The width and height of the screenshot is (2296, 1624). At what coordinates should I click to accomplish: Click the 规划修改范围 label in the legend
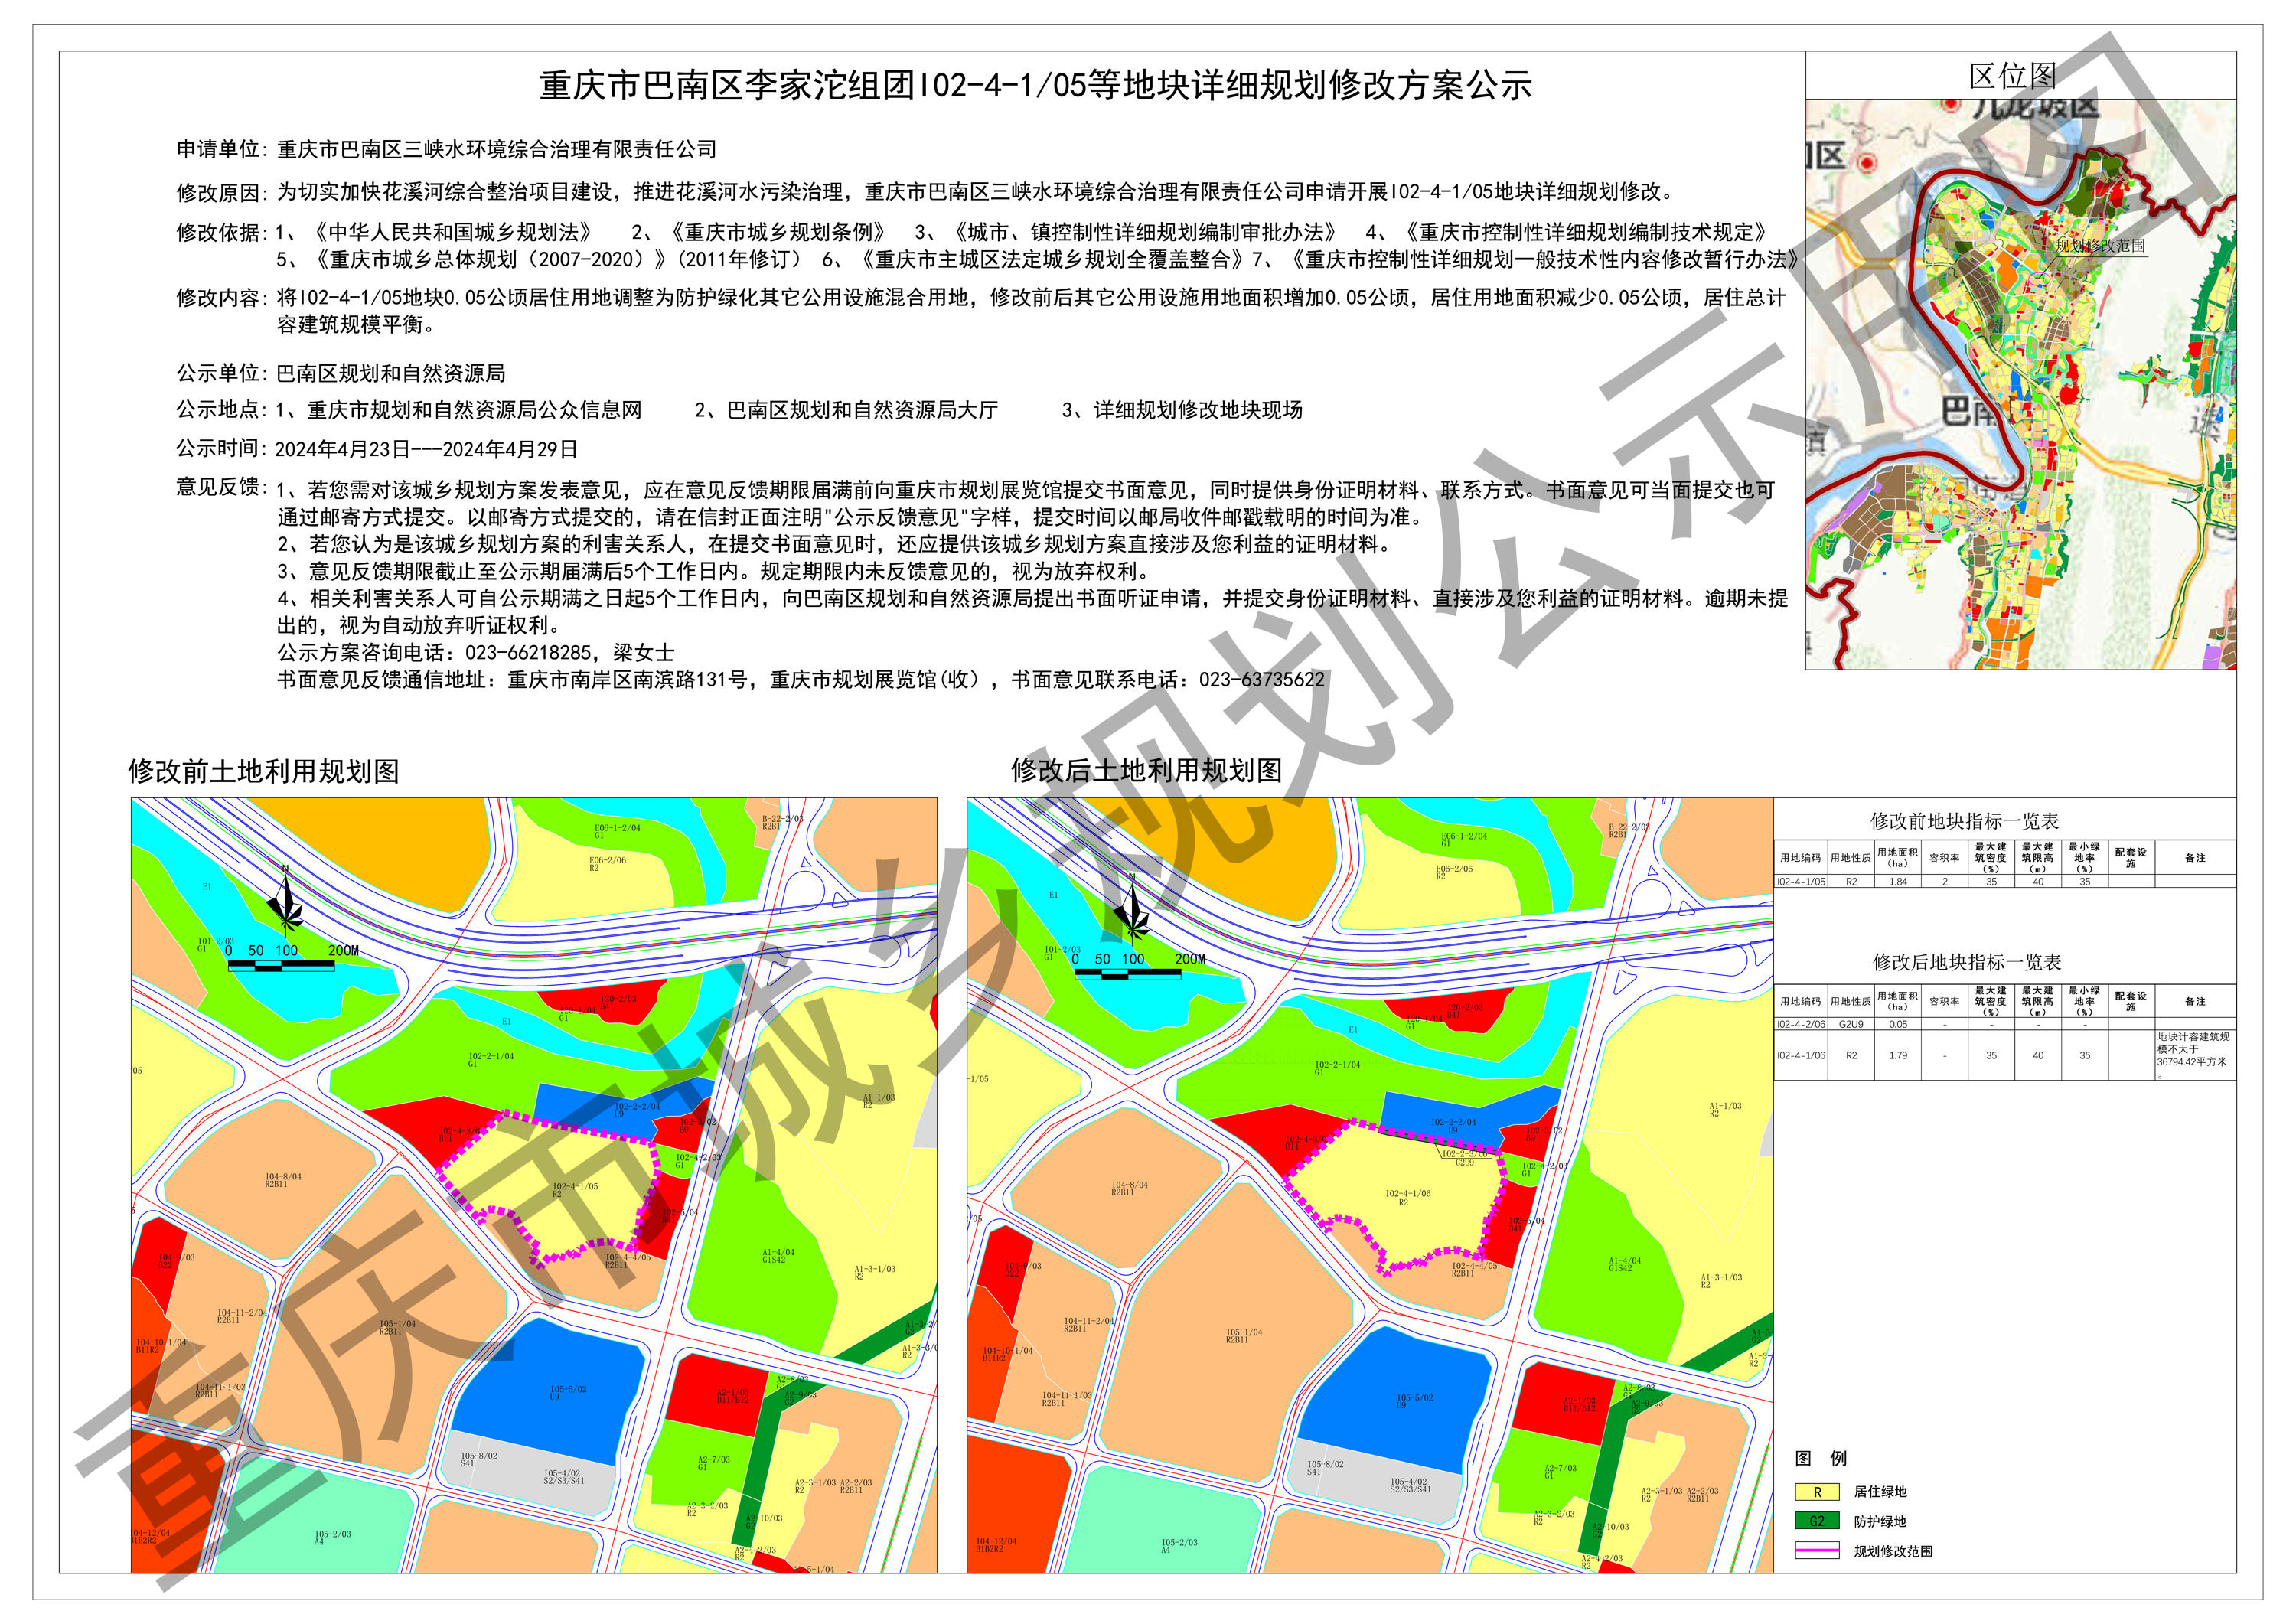point(1893,1552)
